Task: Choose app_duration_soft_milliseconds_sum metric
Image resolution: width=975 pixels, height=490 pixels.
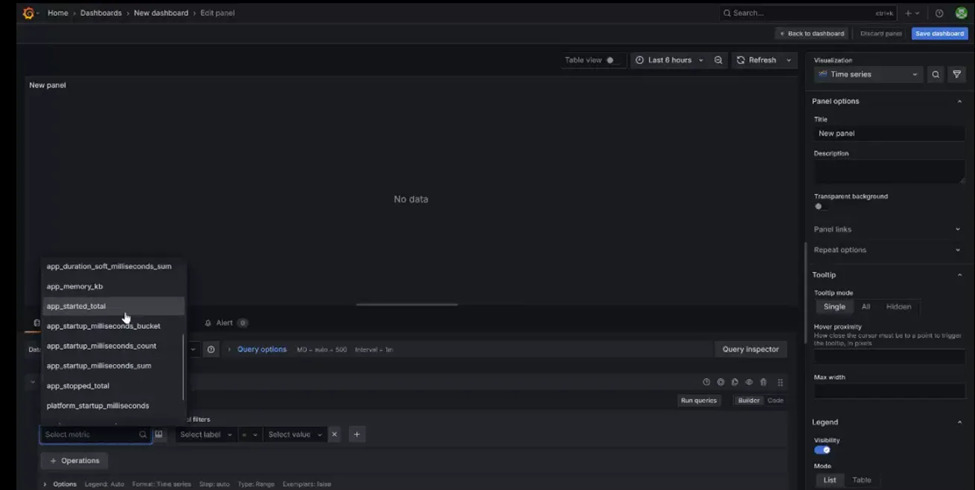Action: click(113, 266)
